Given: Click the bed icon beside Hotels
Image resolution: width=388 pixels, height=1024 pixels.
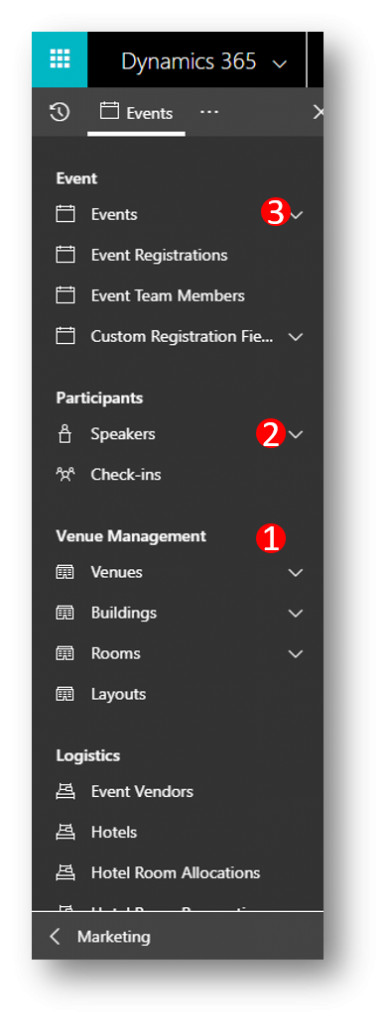Looking at the screenshot, I should coord(65,832).
